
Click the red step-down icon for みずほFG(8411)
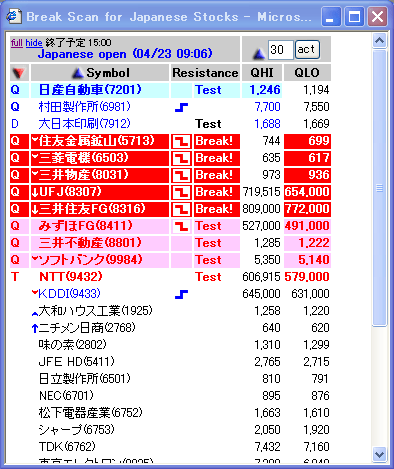click(181, 226)
